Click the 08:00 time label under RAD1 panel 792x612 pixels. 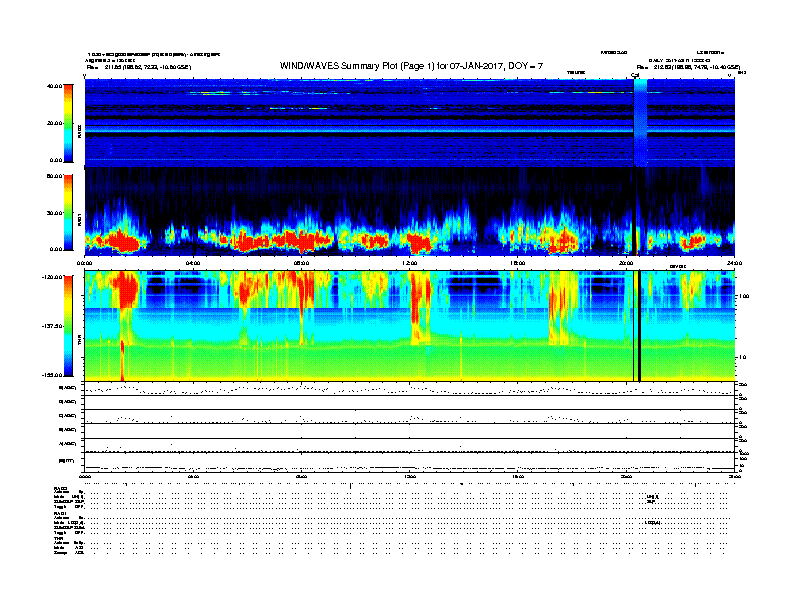coord(301,263)
